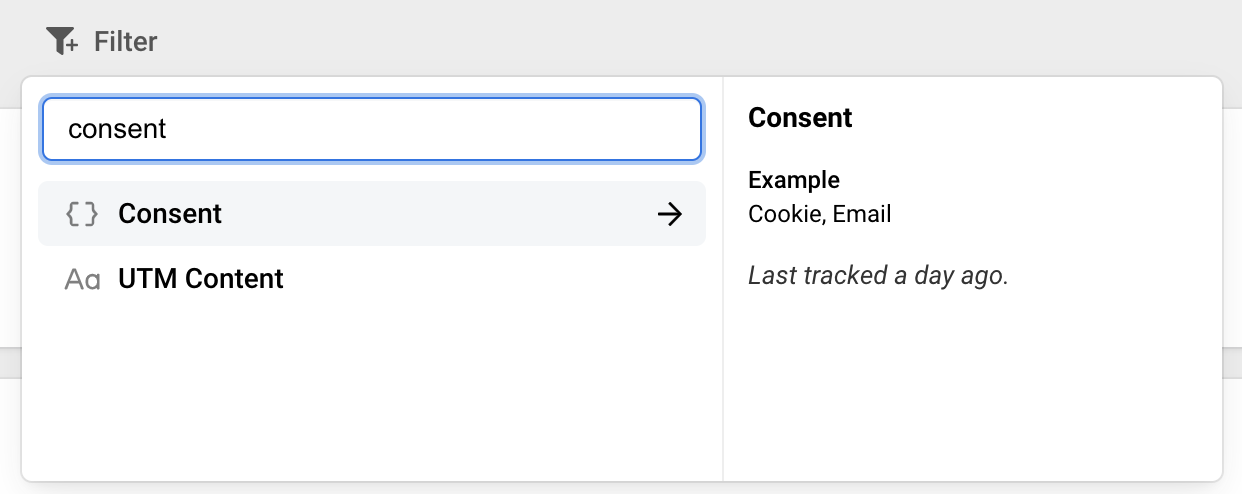This screenshot has width=1242, height=494.
Task: Click empty space below UTM Content result
Action: tap(372, 395)
